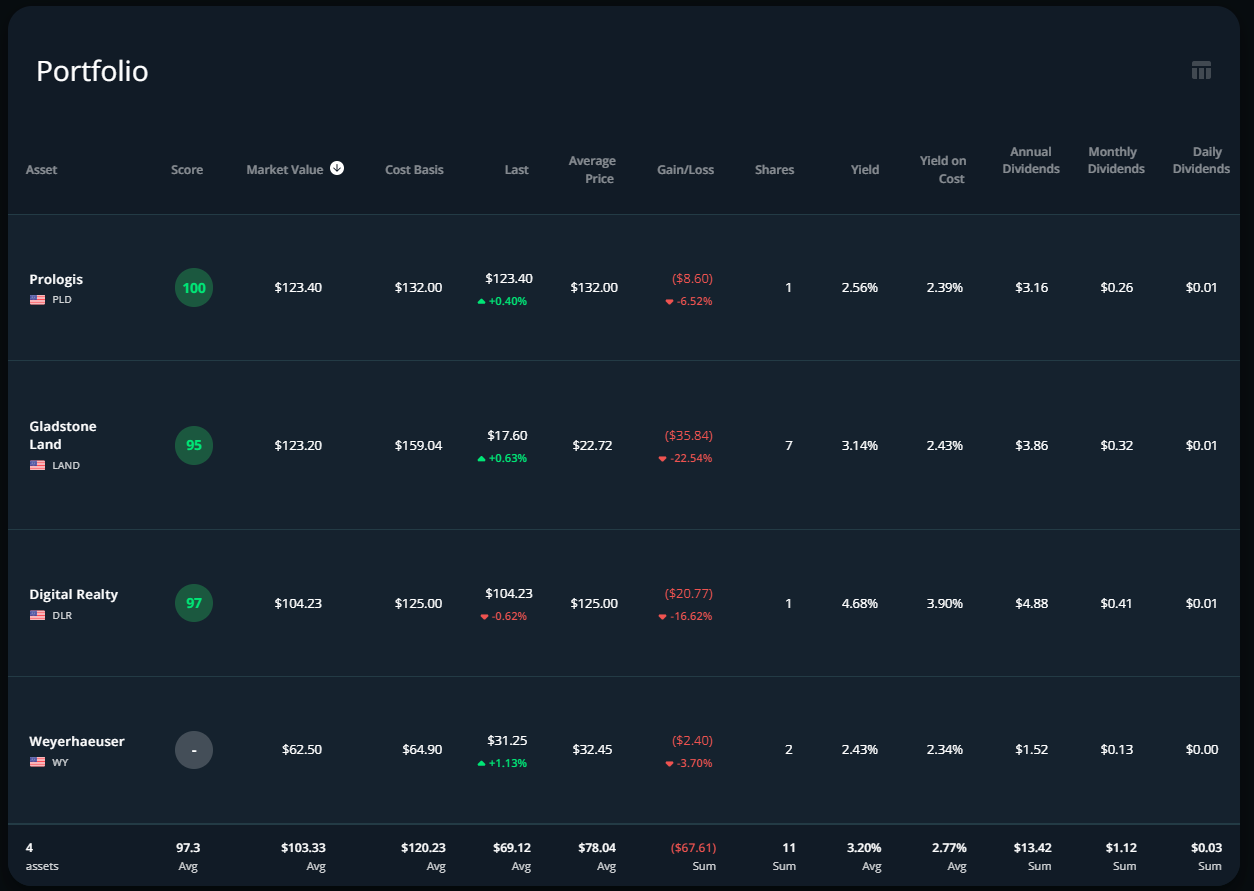Viewport: 1254px width, 891px height.
Task: Click the LAND ticker symbol
Action: pyautogui.click(x=66, y=465)
